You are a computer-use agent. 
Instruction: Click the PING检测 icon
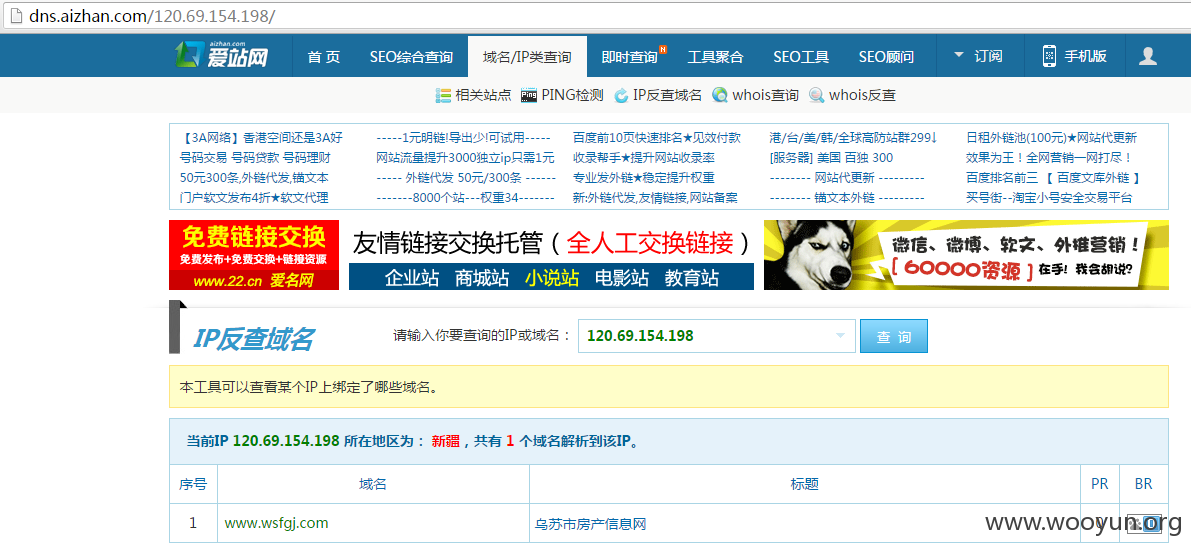(529, 95)
